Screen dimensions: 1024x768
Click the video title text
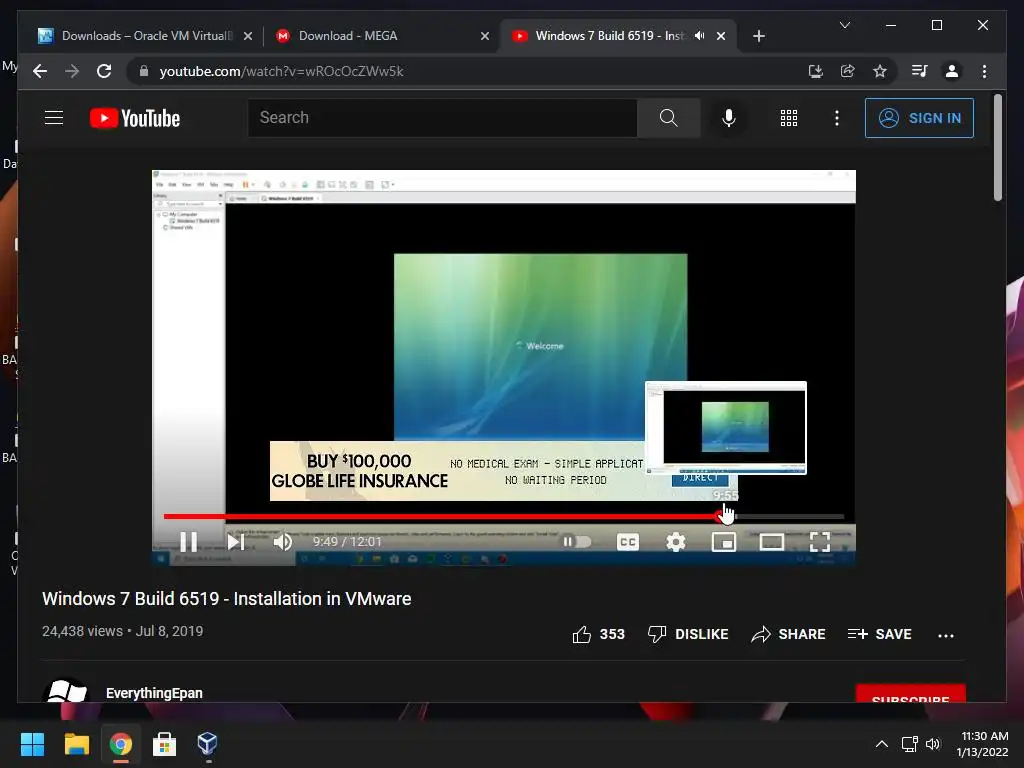click(227, 599)
